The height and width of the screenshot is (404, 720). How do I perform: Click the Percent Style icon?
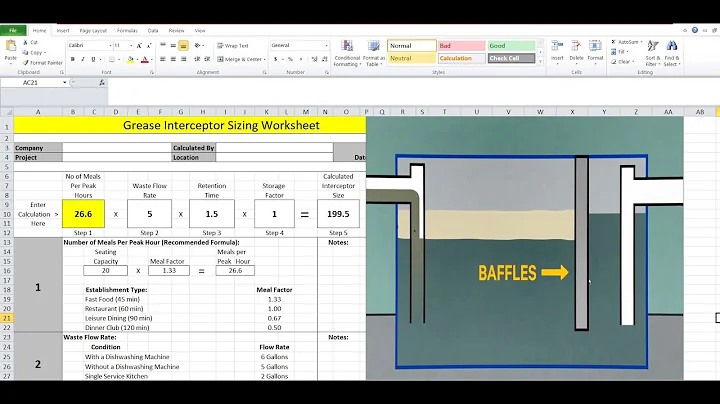coord(290,59)
